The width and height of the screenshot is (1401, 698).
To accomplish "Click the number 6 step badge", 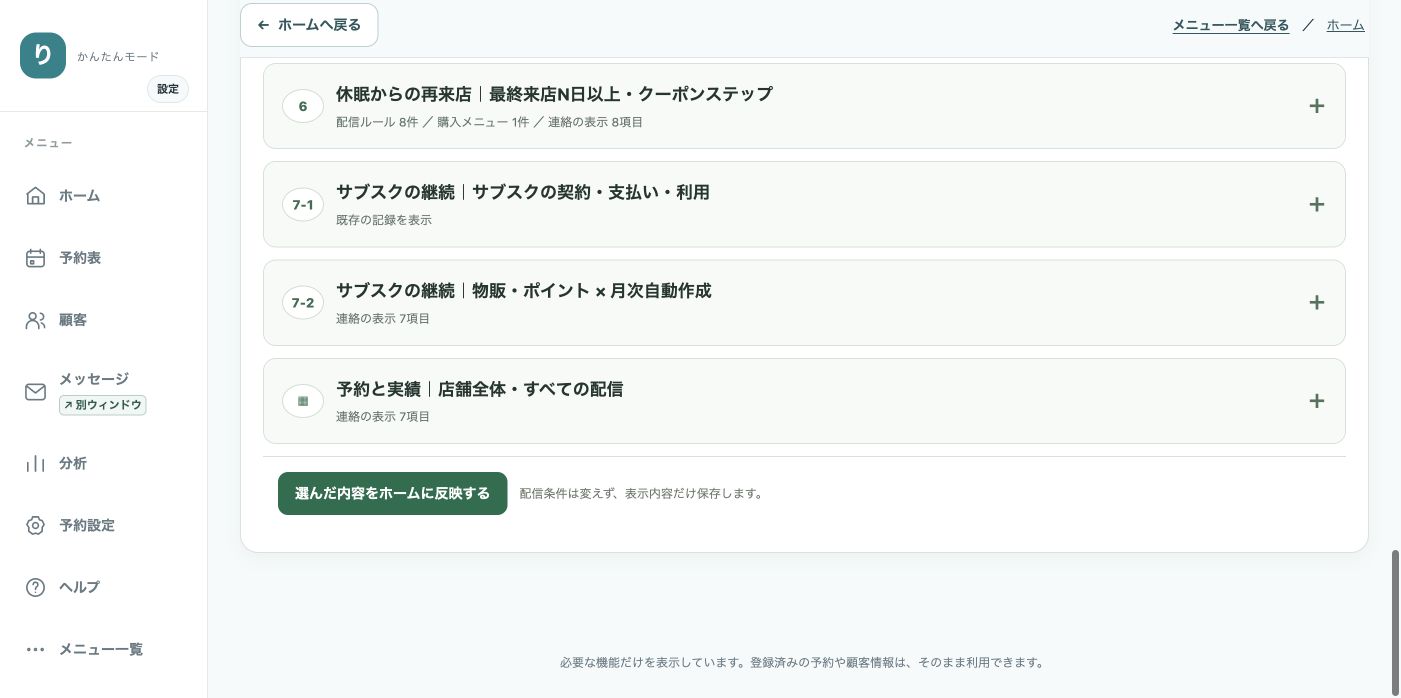I will pos(303,106).
